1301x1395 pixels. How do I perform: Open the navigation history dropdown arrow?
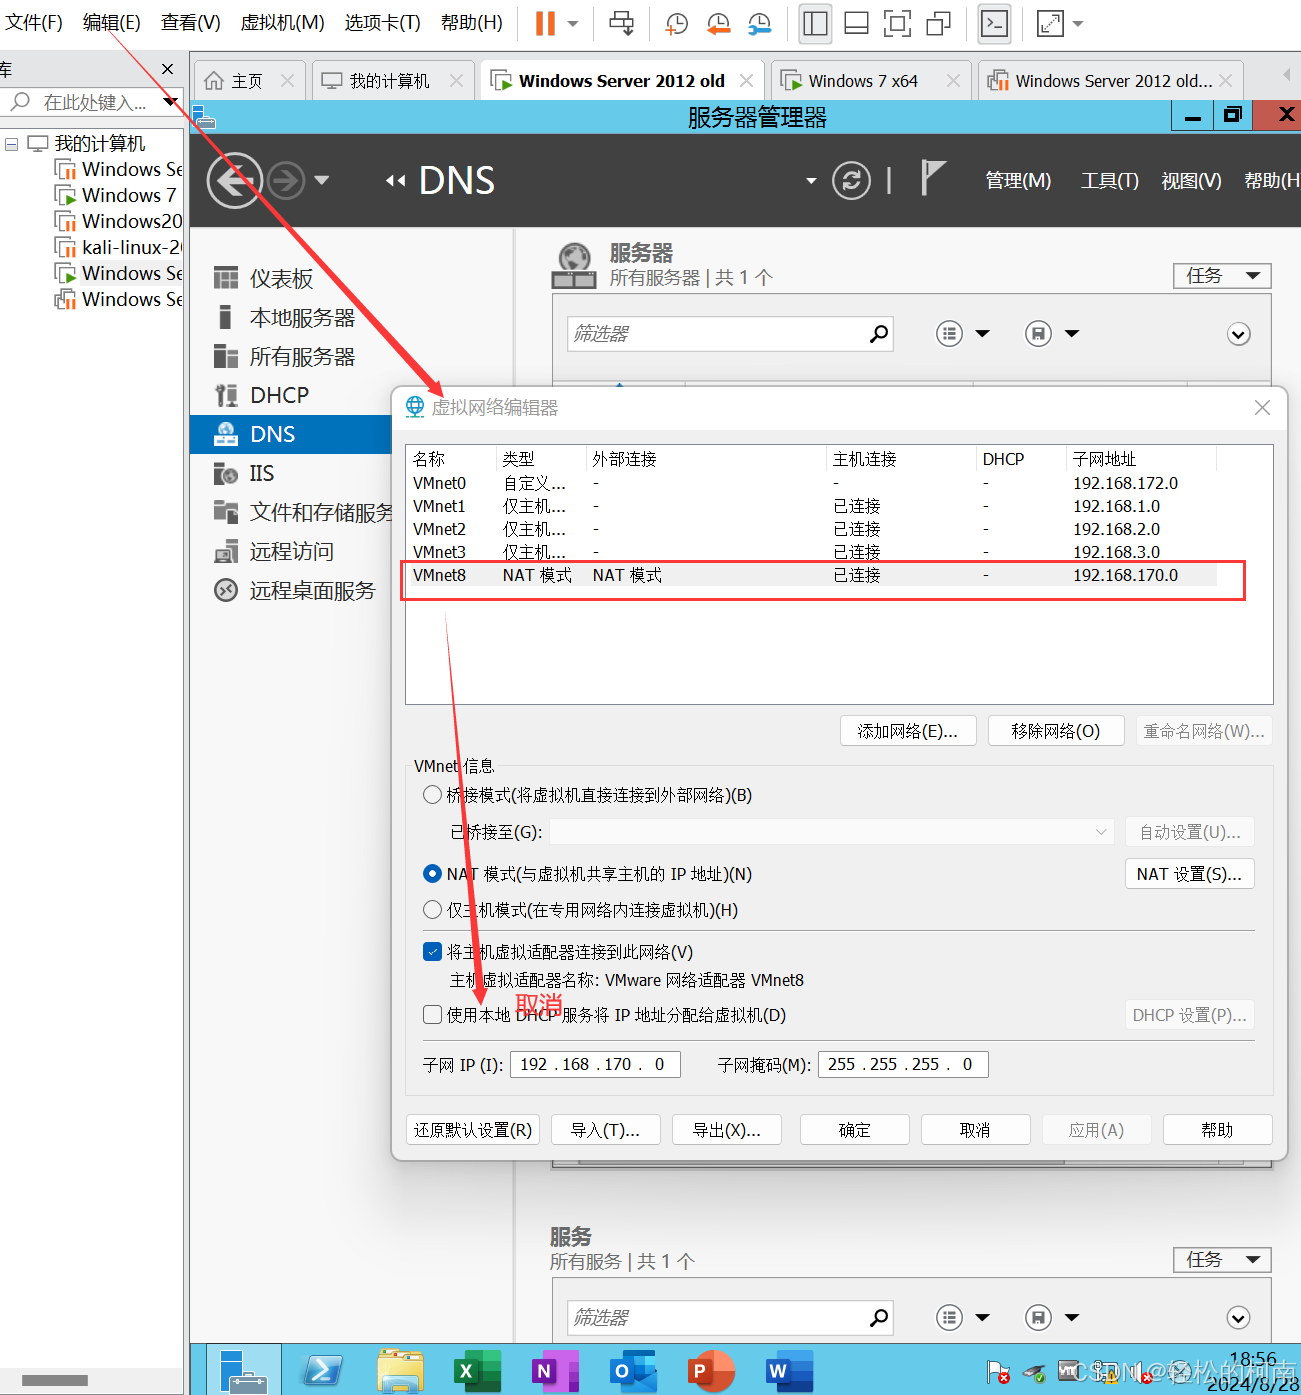321,181
